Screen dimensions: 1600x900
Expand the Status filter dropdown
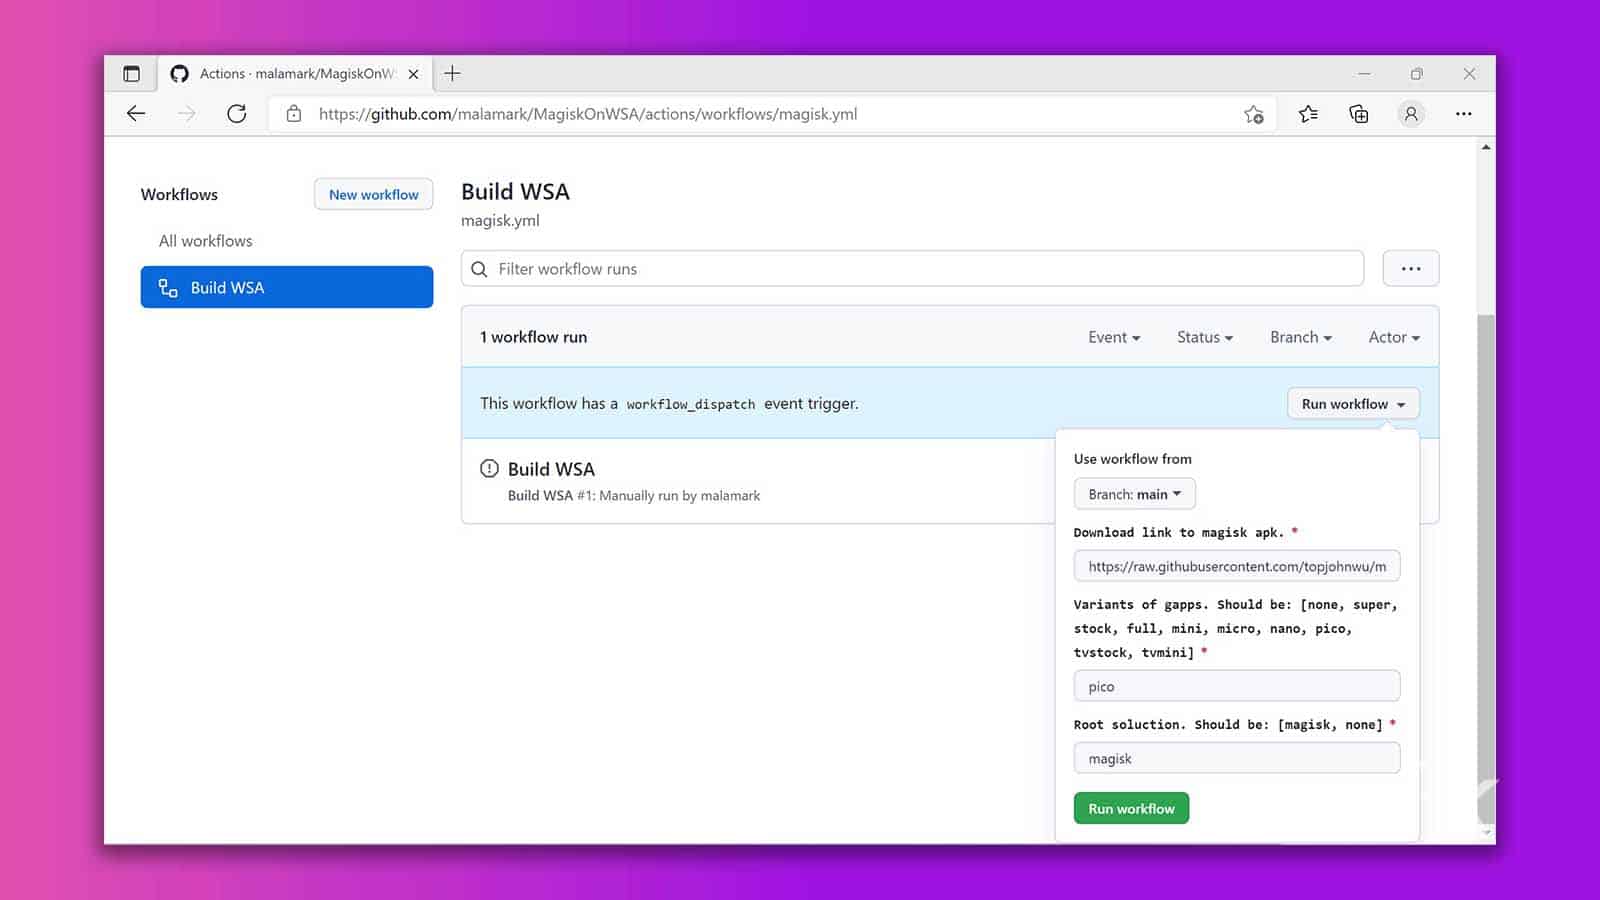pyautogui.click(x=1205, y=338)
